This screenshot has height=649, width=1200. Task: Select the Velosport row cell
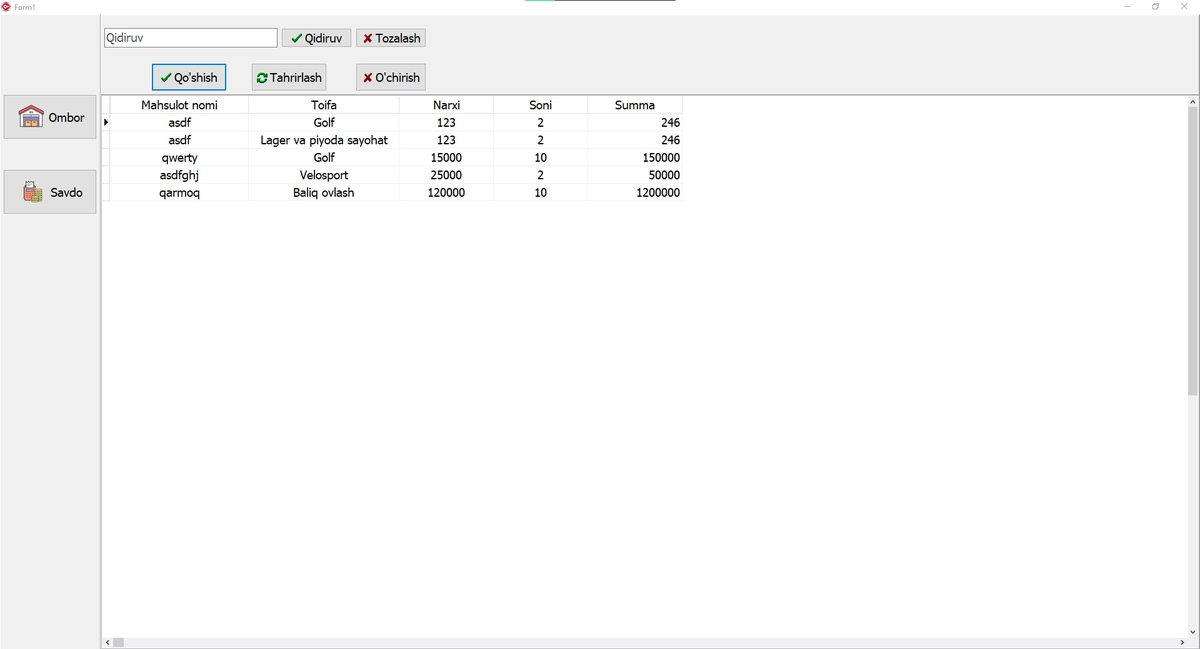324,175
